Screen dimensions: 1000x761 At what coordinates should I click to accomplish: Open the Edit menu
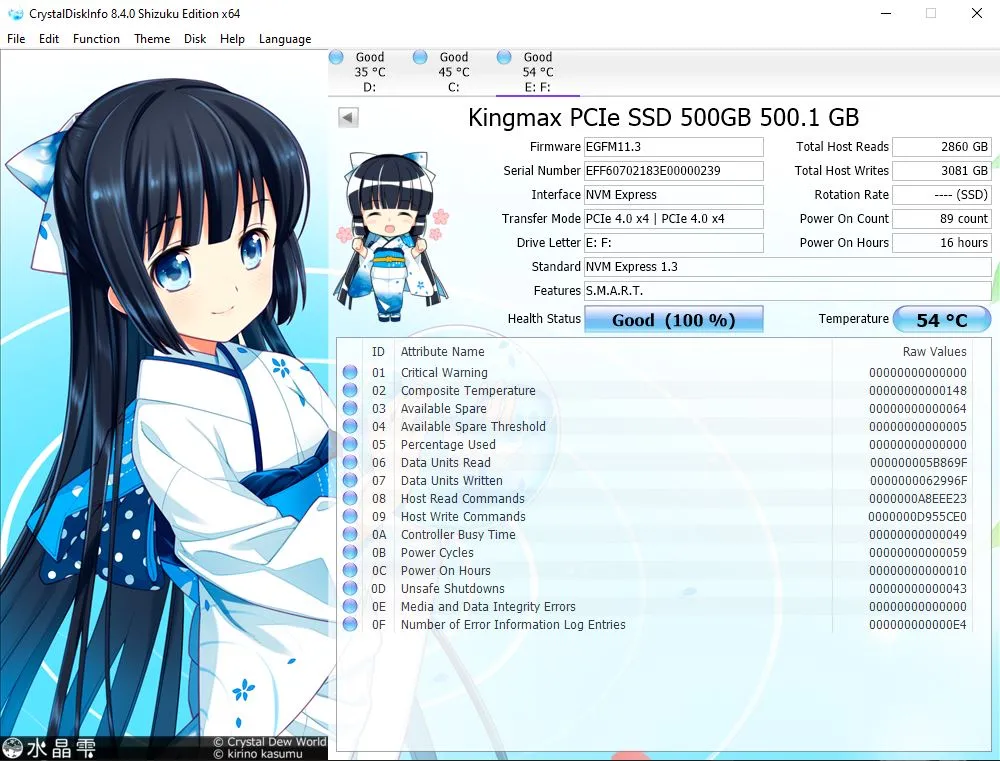[48, 39]
